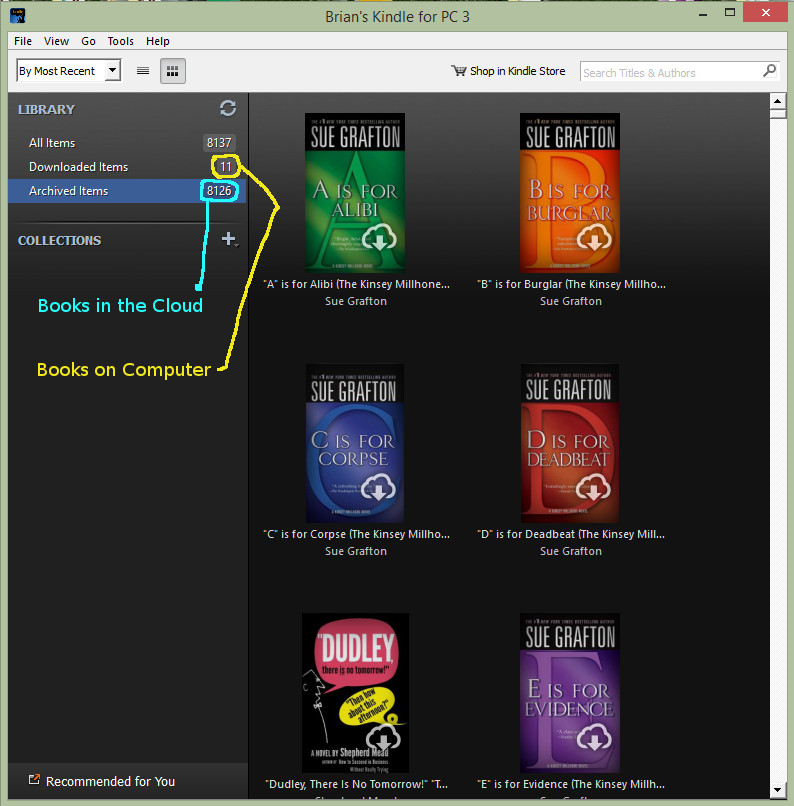Select All Items in library
Viewport: 794px width, 806px height.
coord(127,143)
